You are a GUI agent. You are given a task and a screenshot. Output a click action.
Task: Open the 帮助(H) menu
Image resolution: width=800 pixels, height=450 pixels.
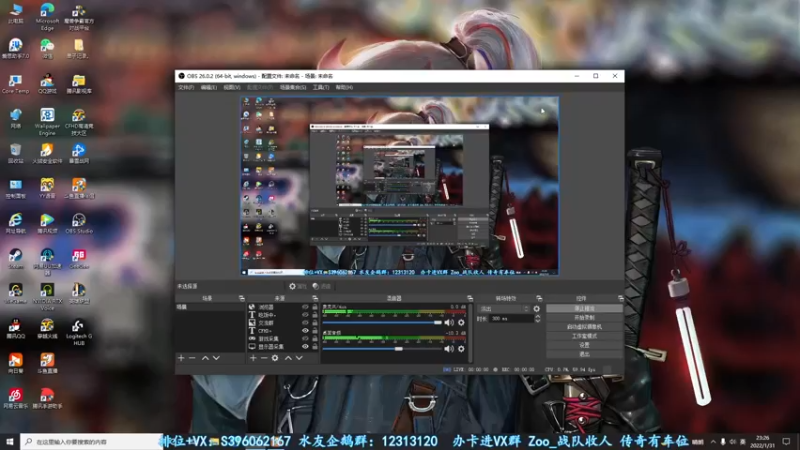[x=344, y=88]
